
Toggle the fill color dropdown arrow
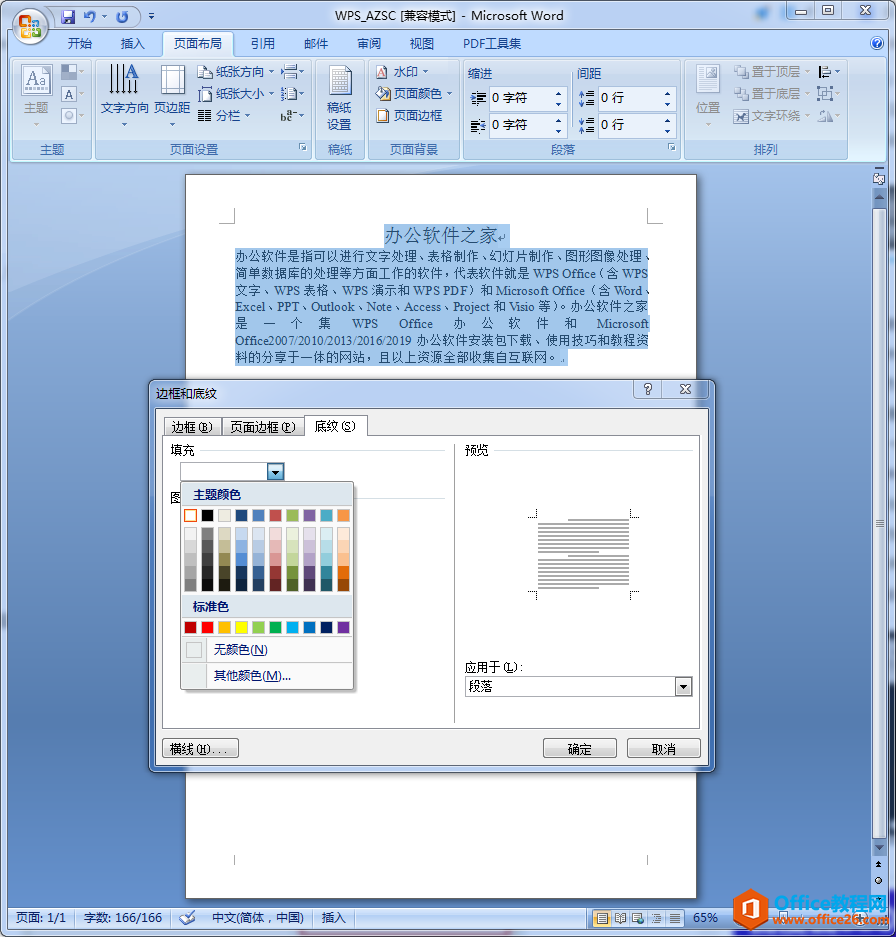[275, 471]
